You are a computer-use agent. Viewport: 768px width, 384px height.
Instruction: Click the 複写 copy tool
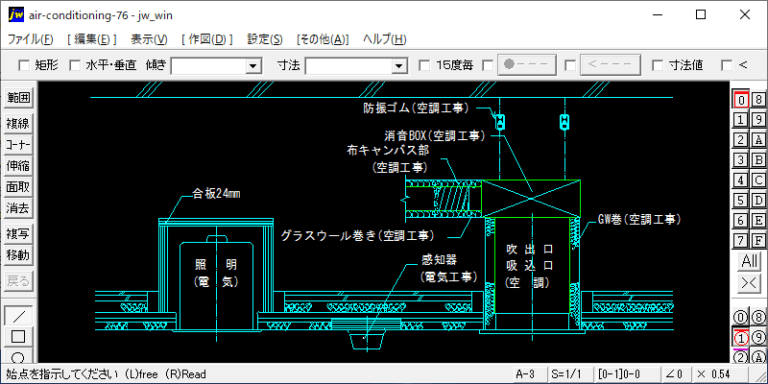(x=18, y=234)
